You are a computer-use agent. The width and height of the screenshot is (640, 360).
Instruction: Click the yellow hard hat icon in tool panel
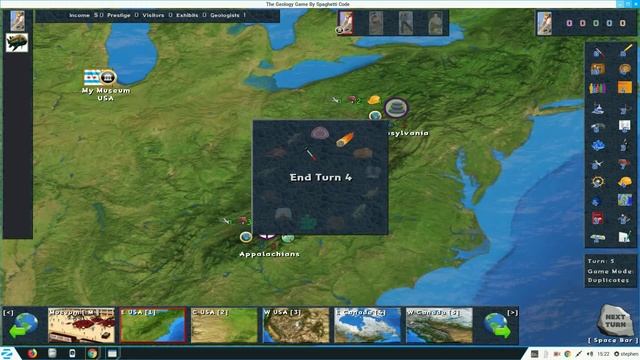pos(624,182)
